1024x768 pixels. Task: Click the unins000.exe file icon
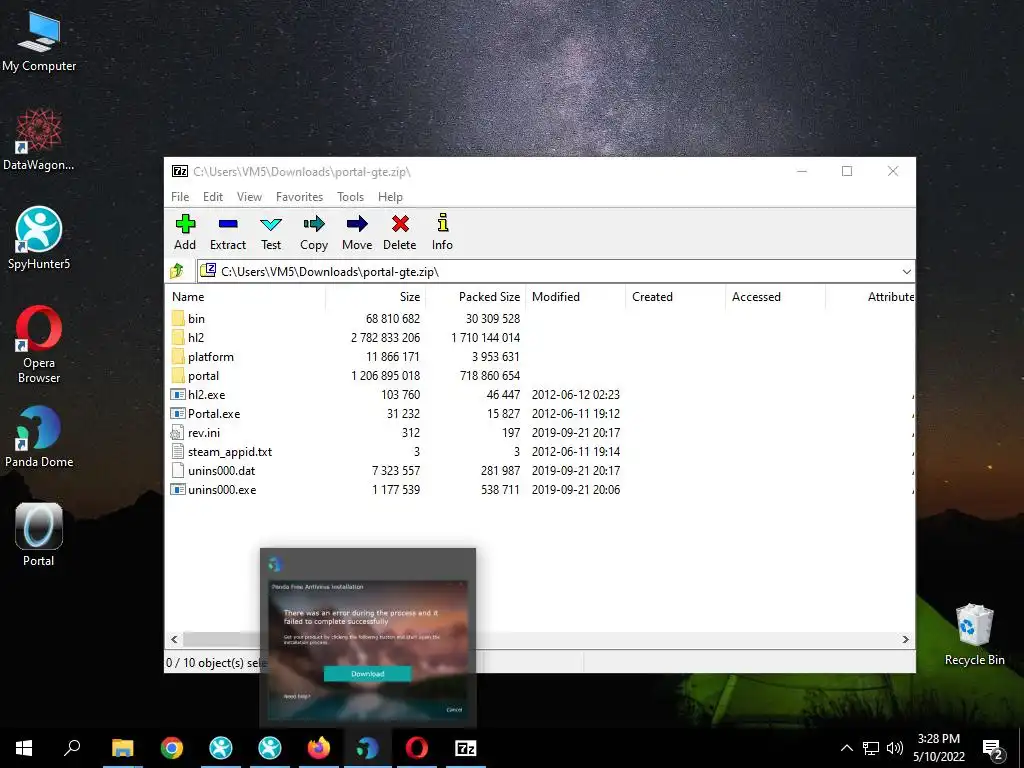click(x=178, y=489)
